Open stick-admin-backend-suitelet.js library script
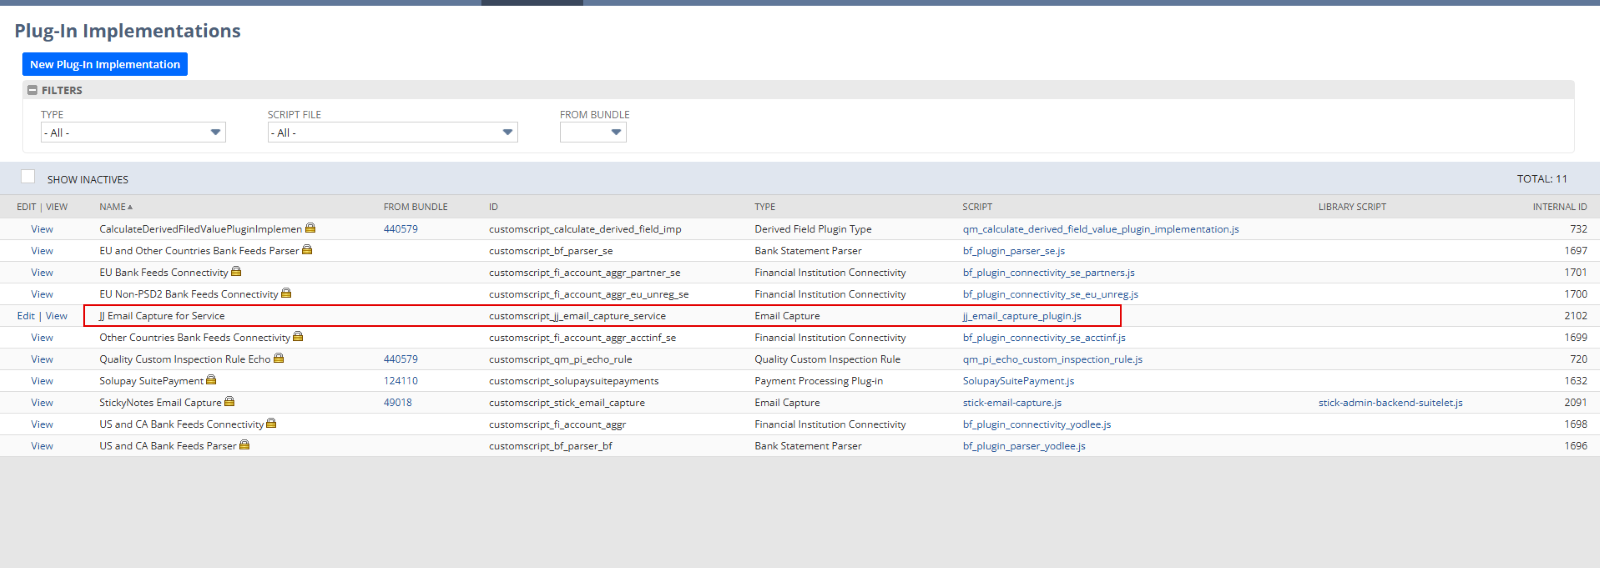The width and height of the screenshot is (1600, 568). click(1389, 403)
